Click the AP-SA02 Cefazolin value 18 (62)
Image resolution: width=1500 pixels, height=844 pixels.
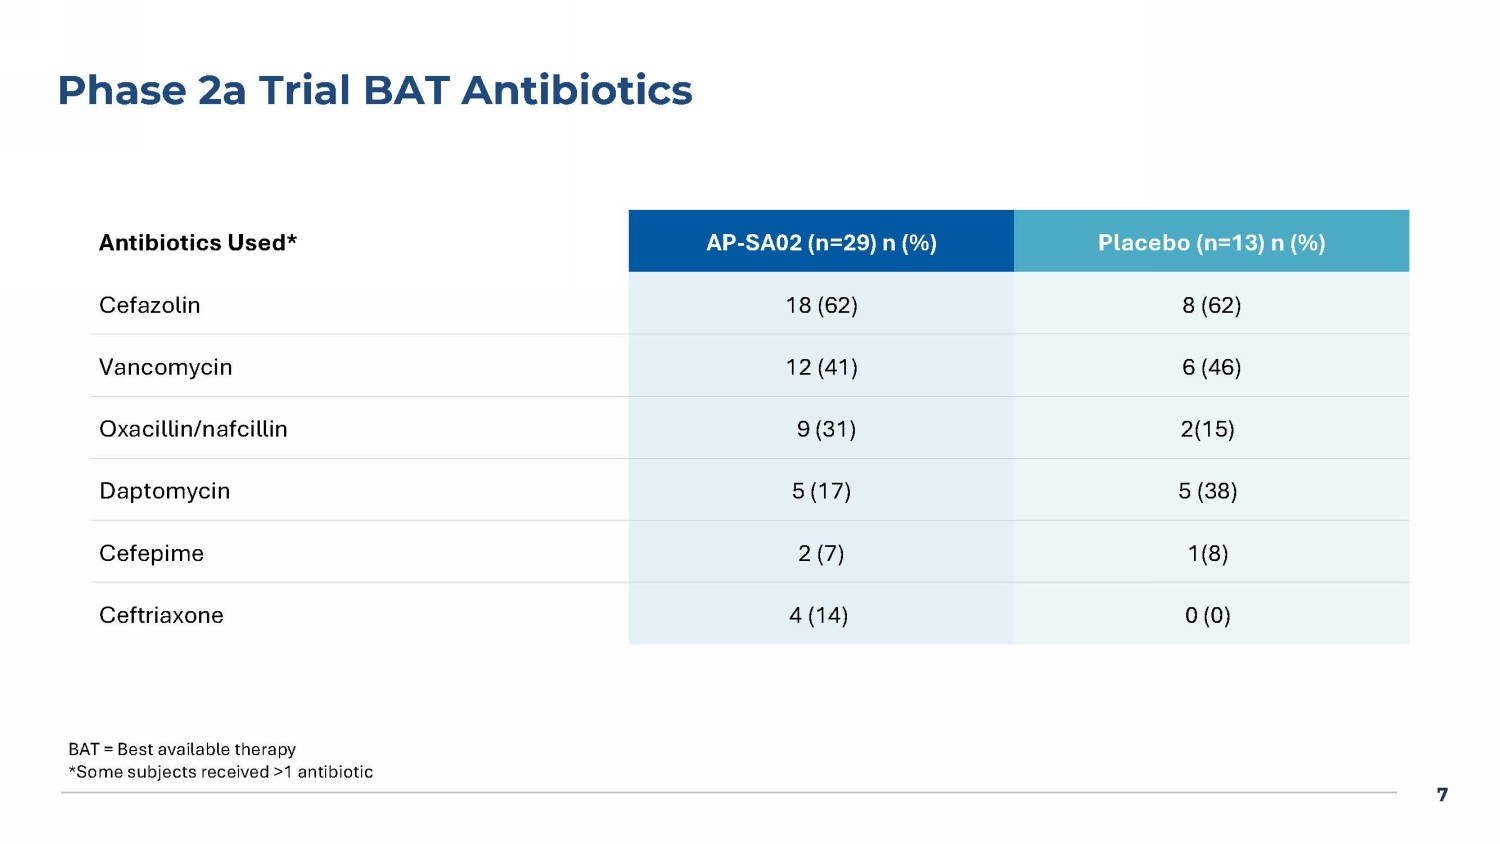pos(821,305)
